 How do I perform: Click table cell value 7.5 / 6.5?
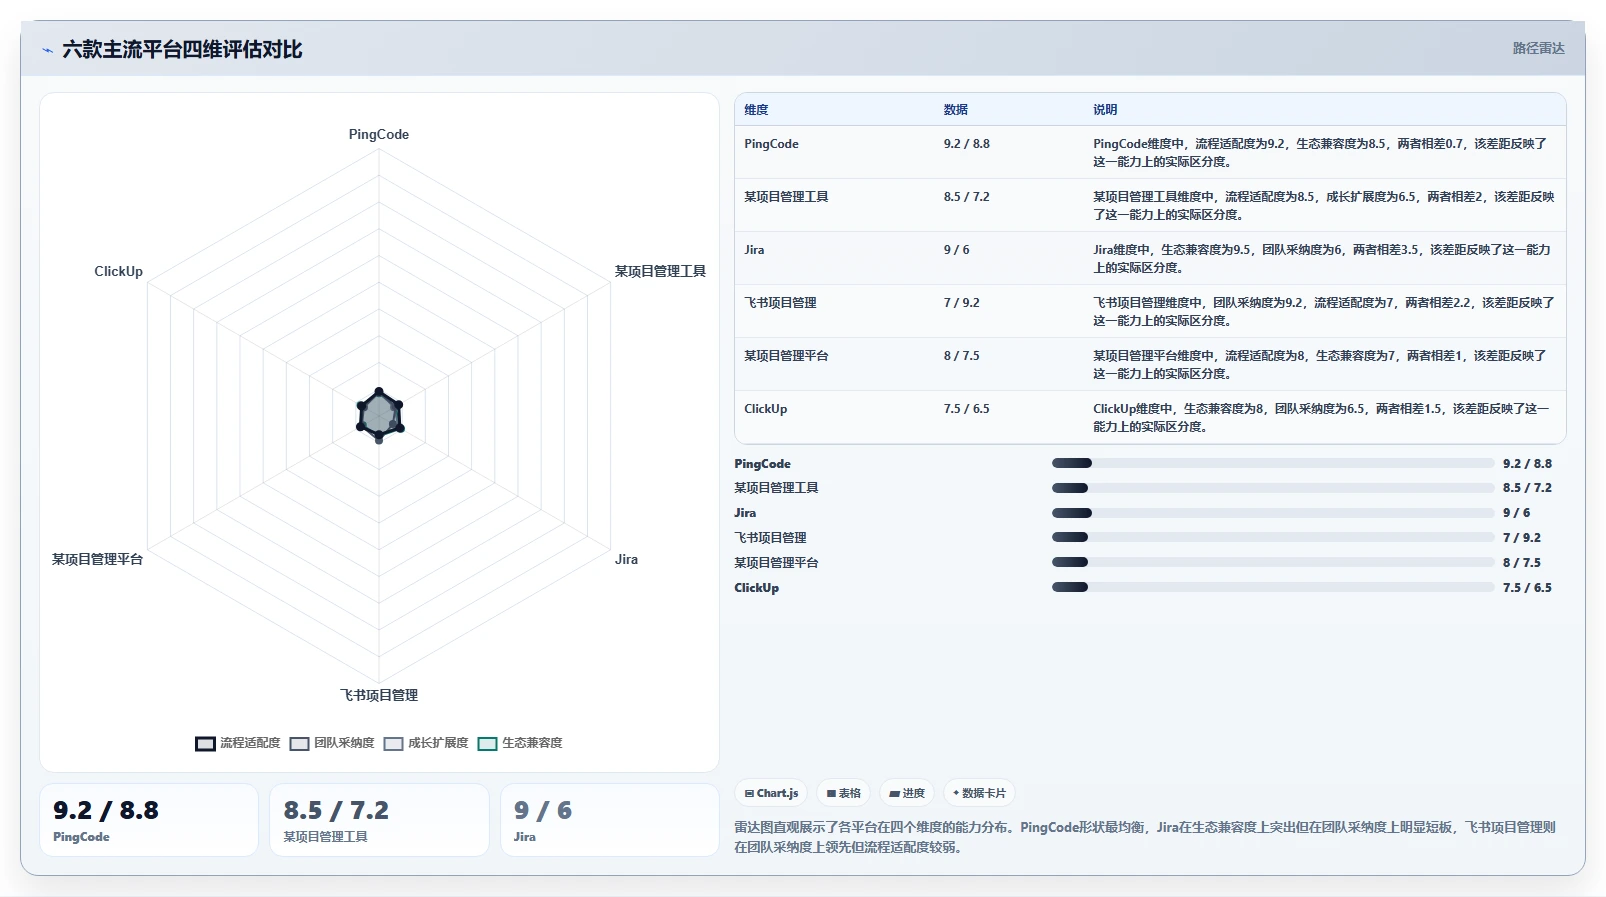point(967,409)
